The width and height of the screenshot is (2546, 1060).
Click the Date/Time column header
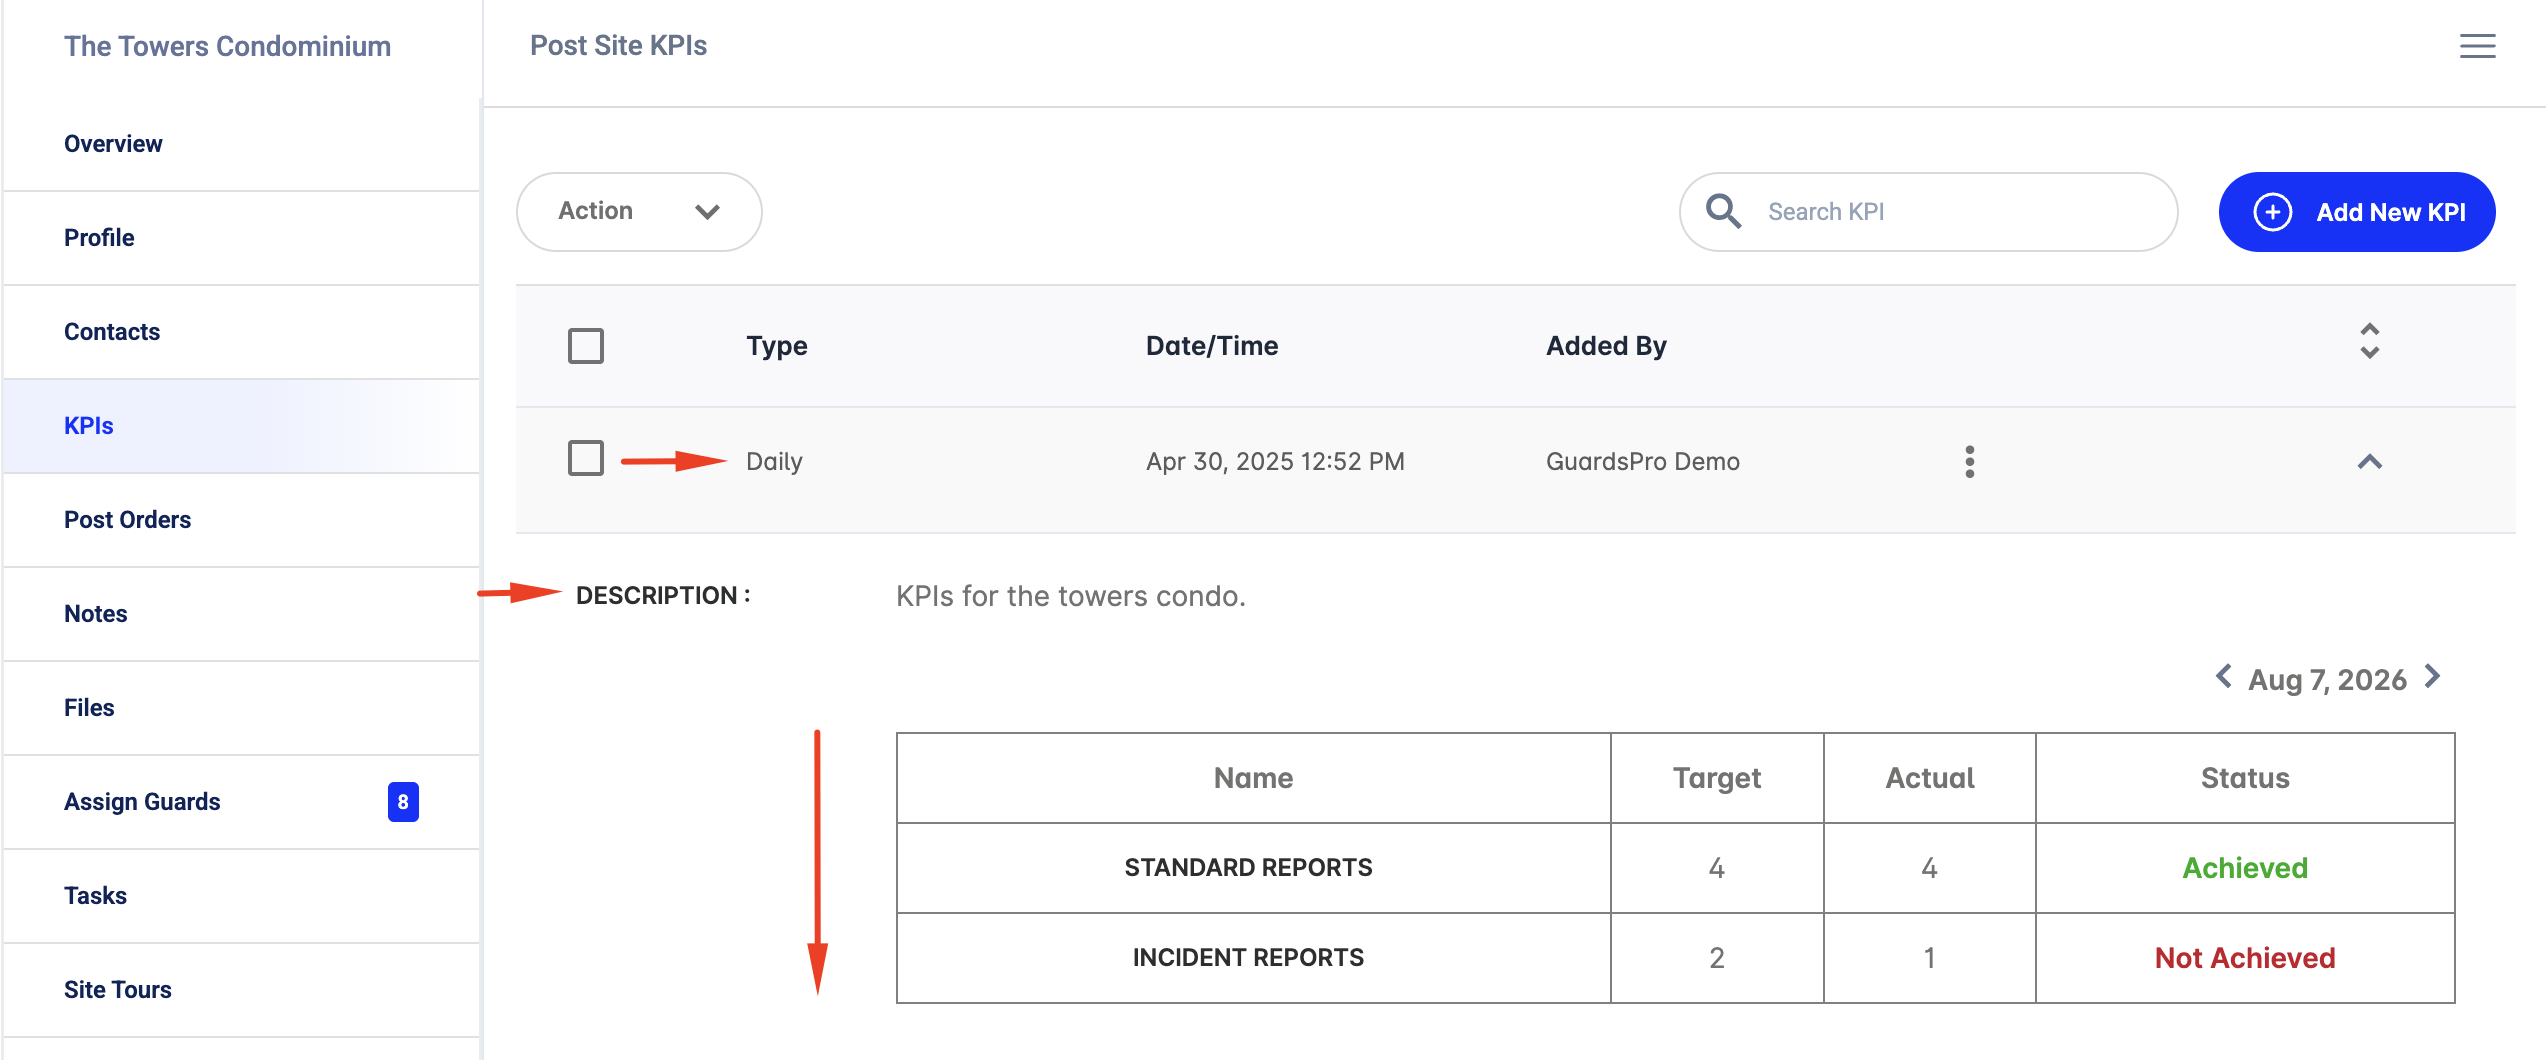[x=1212, y=346]
